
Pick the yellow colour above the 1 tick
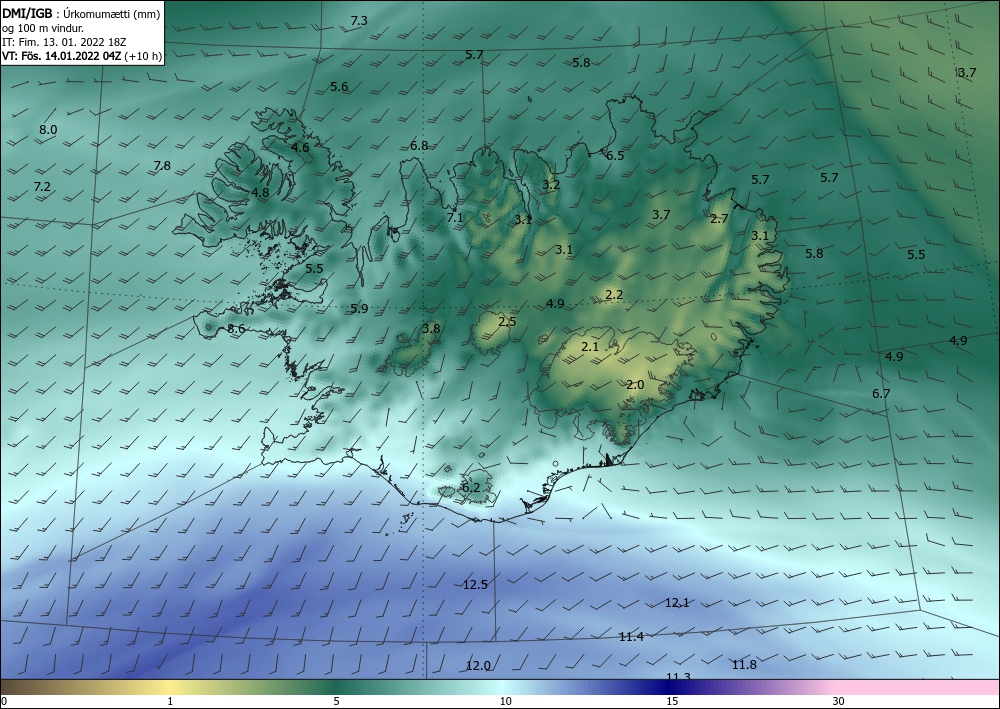(x=170, y=687)
